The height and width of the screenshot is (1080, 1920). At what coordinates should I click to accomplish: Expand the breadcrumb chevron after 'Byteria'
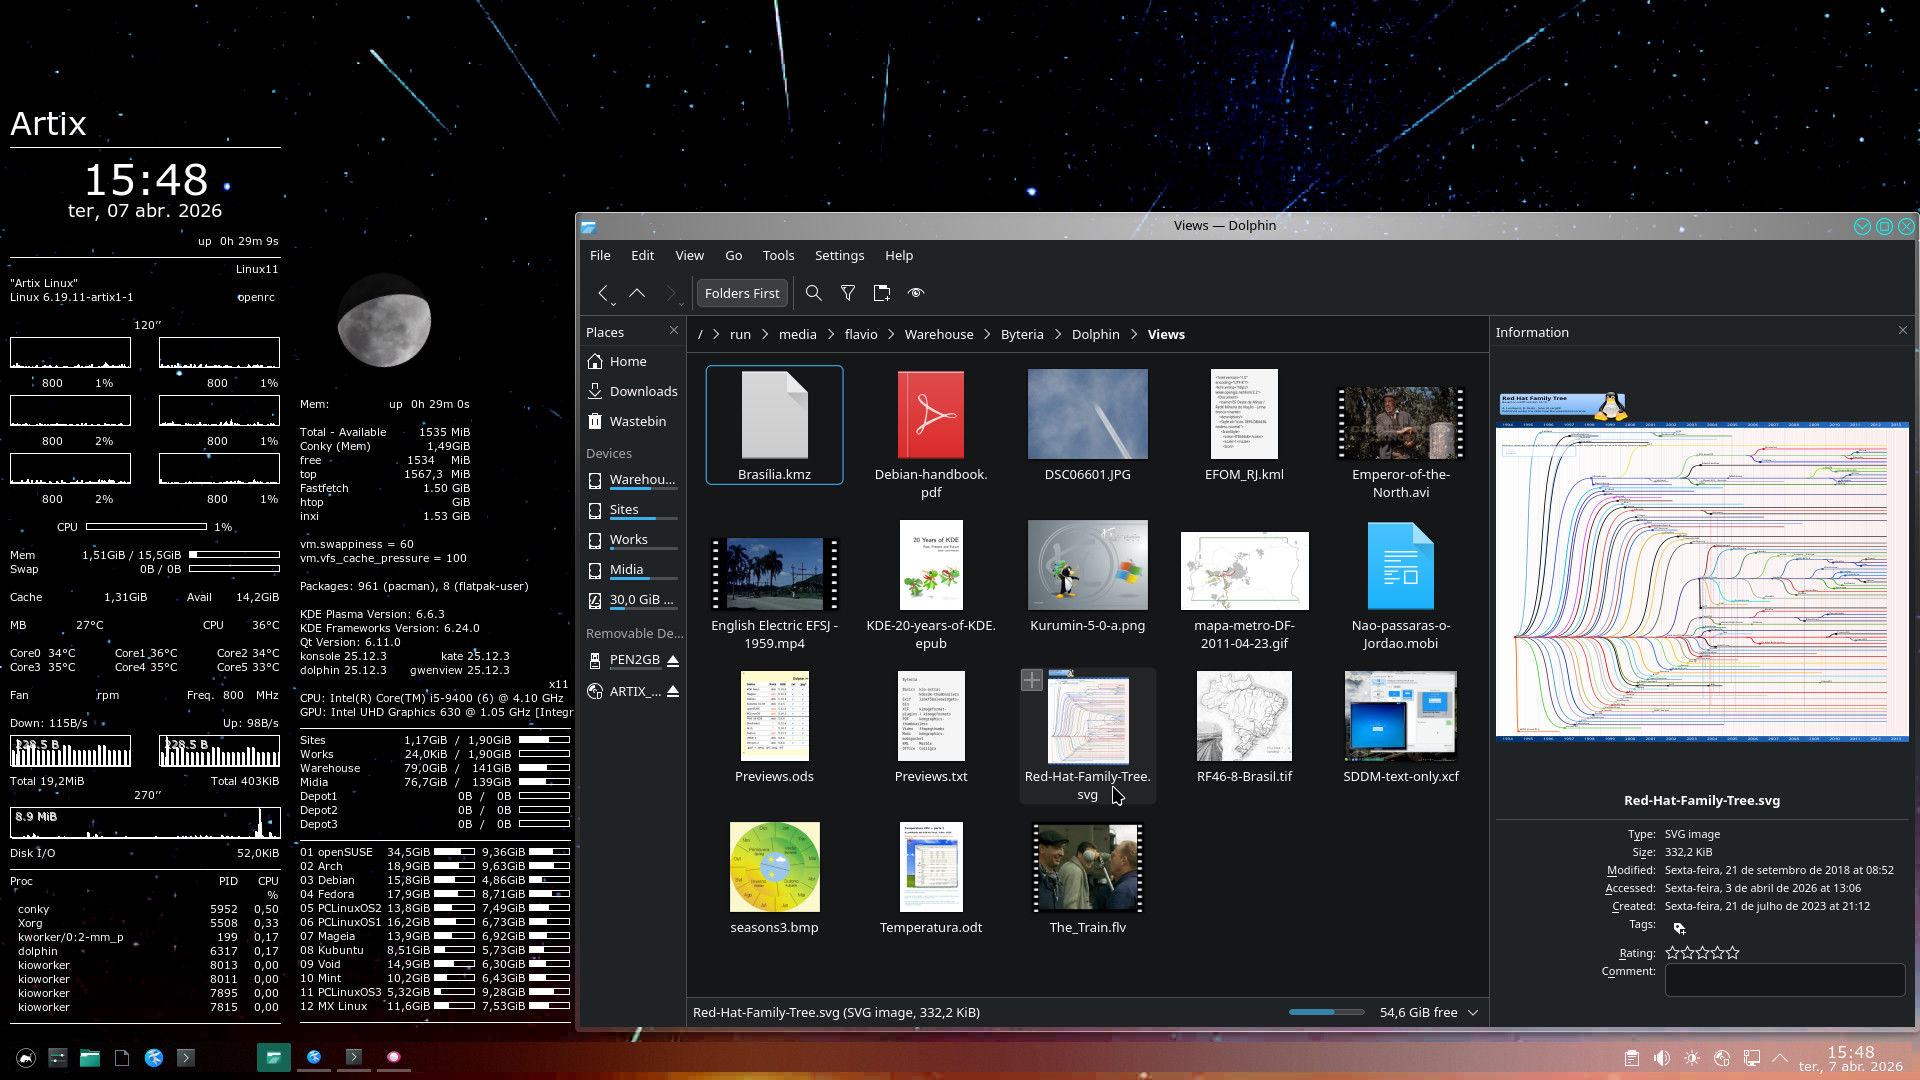[1058, 334]
